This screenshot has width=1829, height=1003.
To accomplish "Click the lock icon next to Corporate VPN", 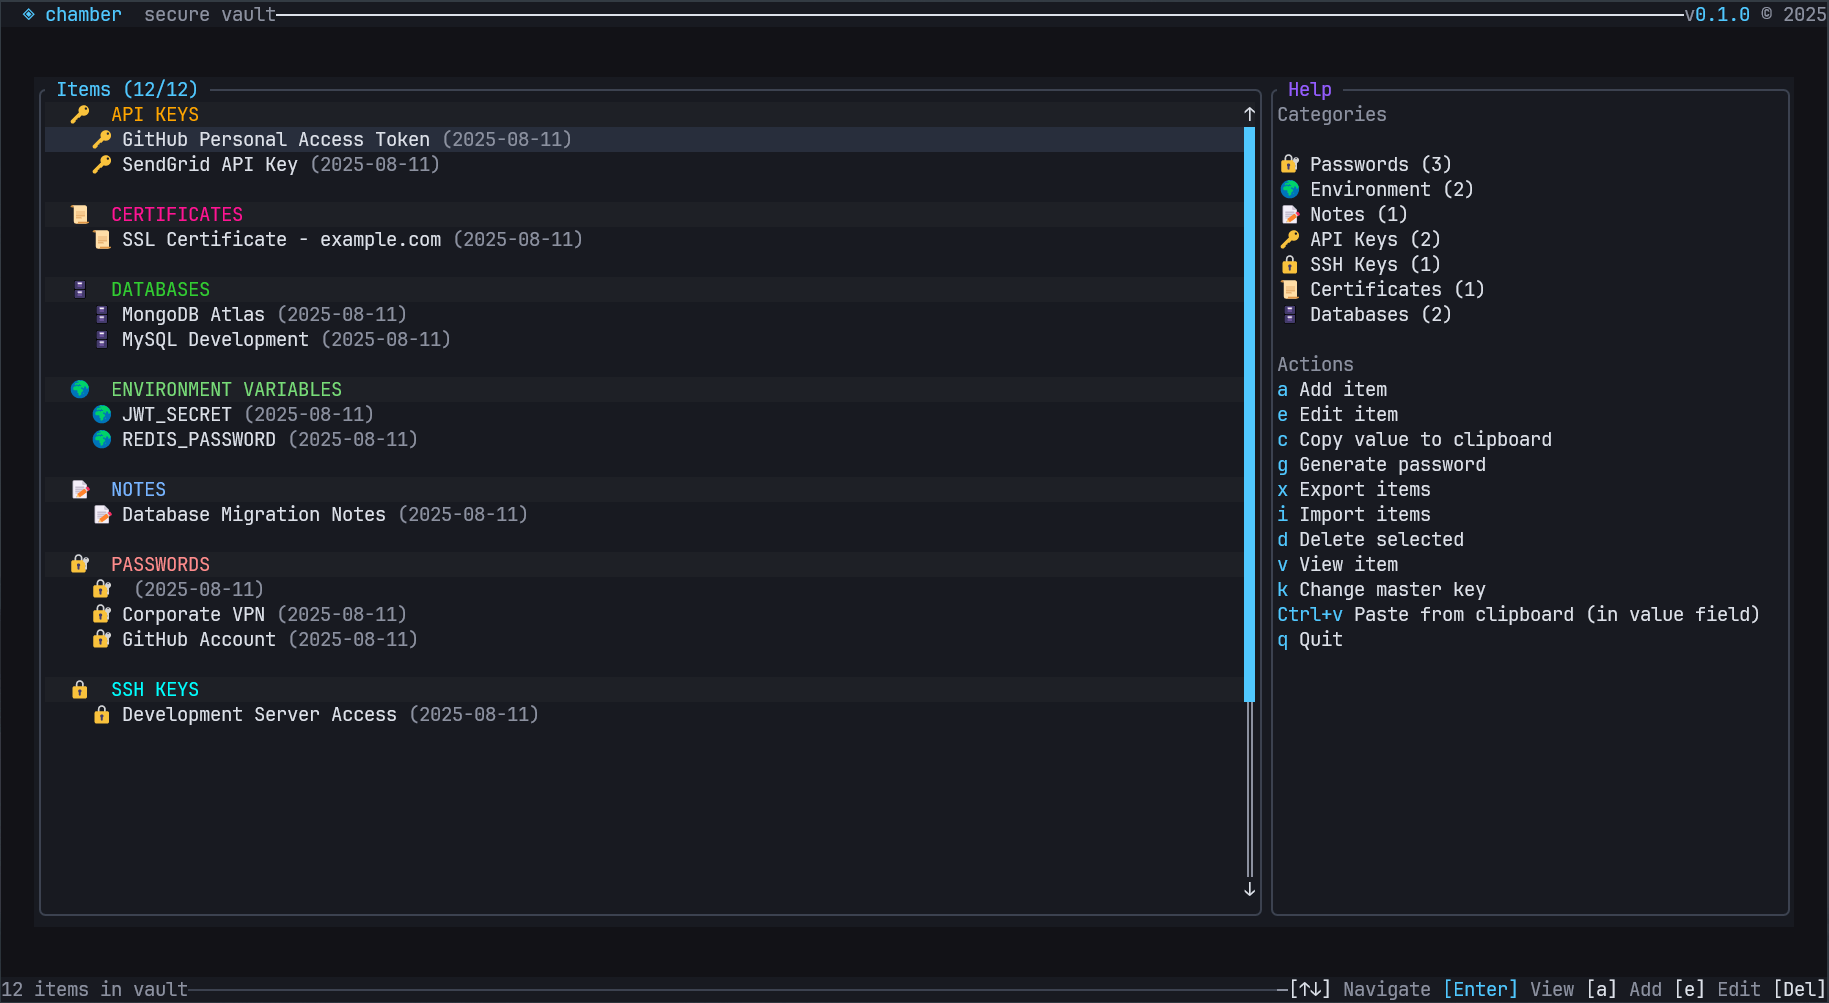I will coord(101,615).
